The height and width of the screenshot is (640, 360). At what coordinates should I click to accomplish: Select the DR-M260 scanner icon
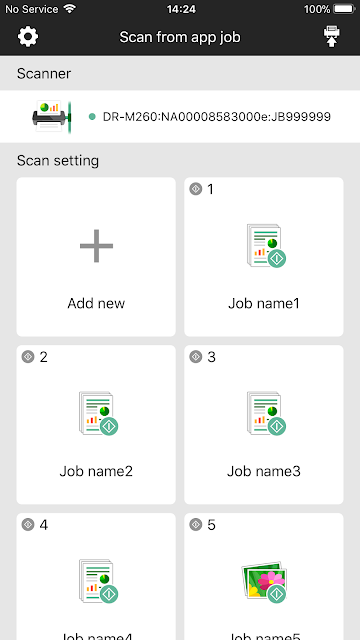click(x=52, y=116)
